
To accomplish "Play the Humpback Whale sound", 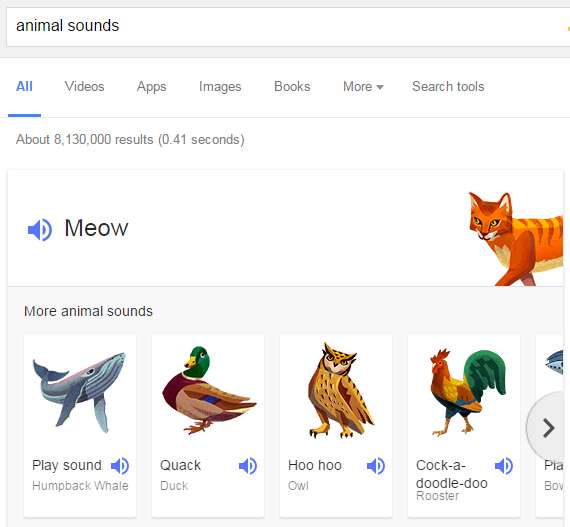I will 120,466.
